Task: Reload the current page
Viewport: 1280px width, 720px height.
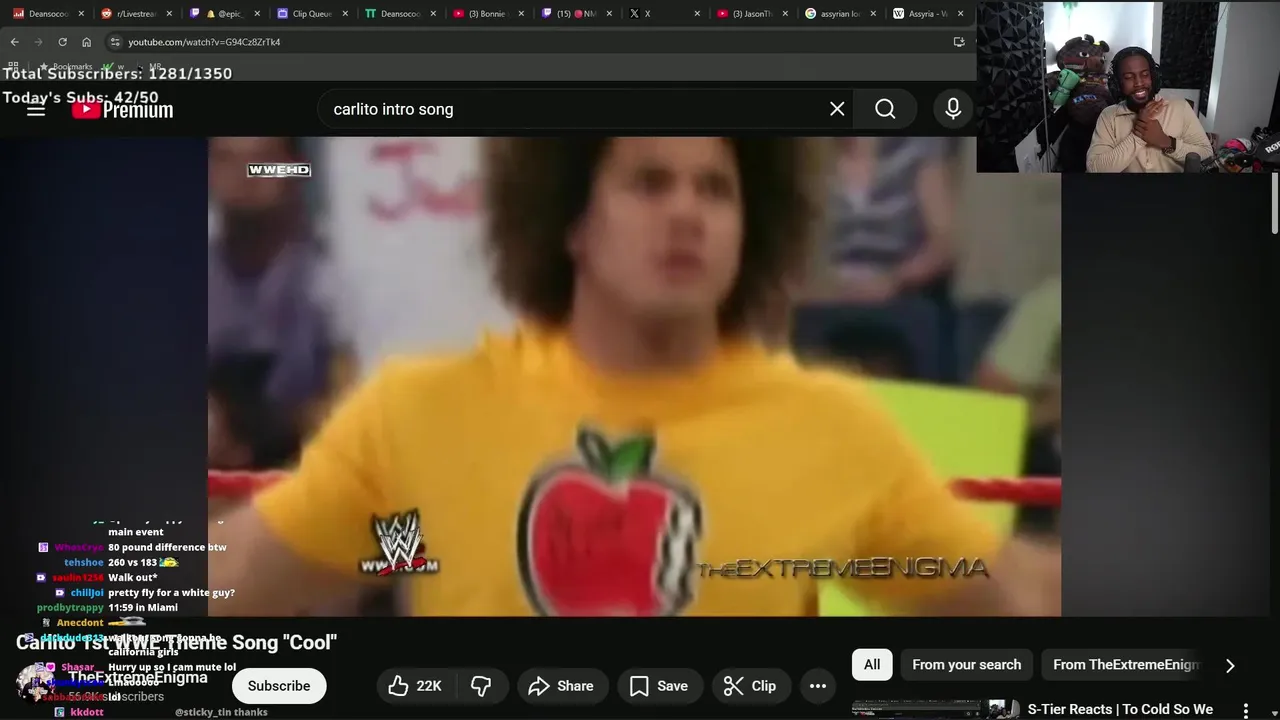Action: pos(62,42)
